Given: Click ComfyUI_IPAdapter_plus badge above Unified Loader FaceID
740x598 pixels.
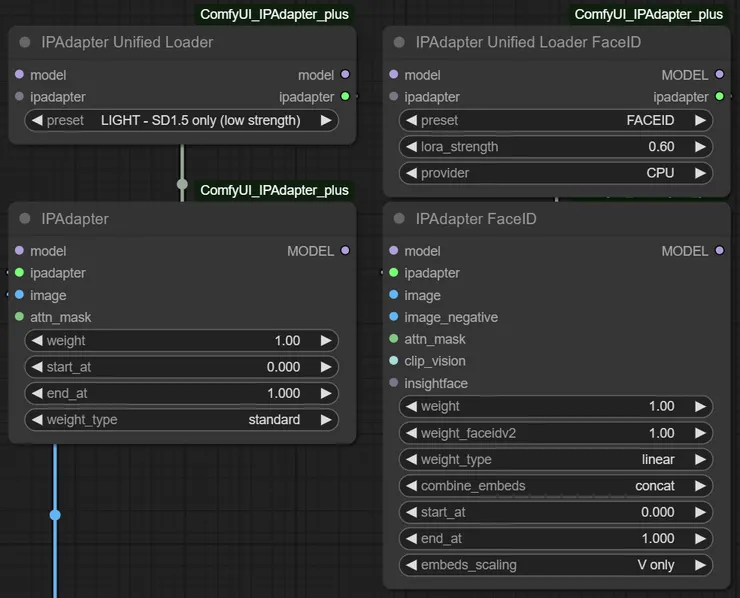Looking at the screenshot, I should [x=648, y=14].
